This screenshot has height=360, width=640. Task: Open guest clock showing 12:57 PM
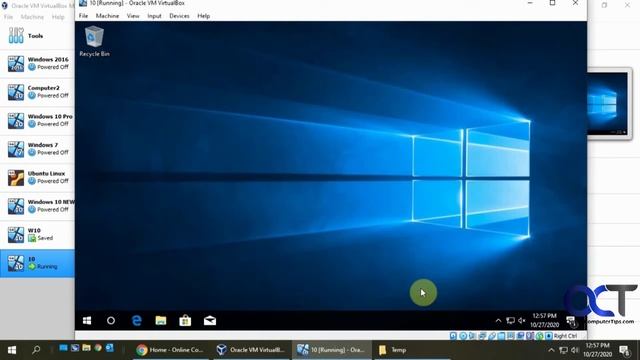tap(544, 320)
